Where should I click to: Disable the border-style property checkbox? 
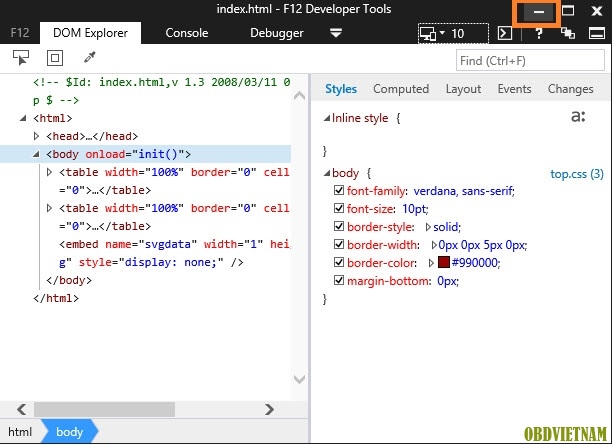pos(339,226)
